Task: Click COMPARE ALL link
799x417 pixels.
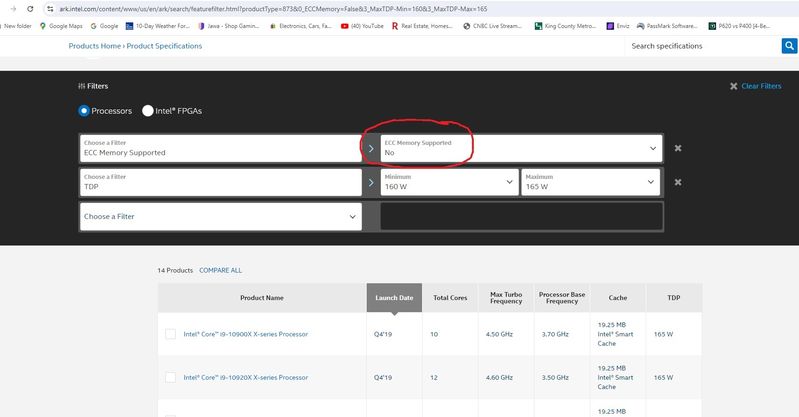Action: (x=221, y=270)
